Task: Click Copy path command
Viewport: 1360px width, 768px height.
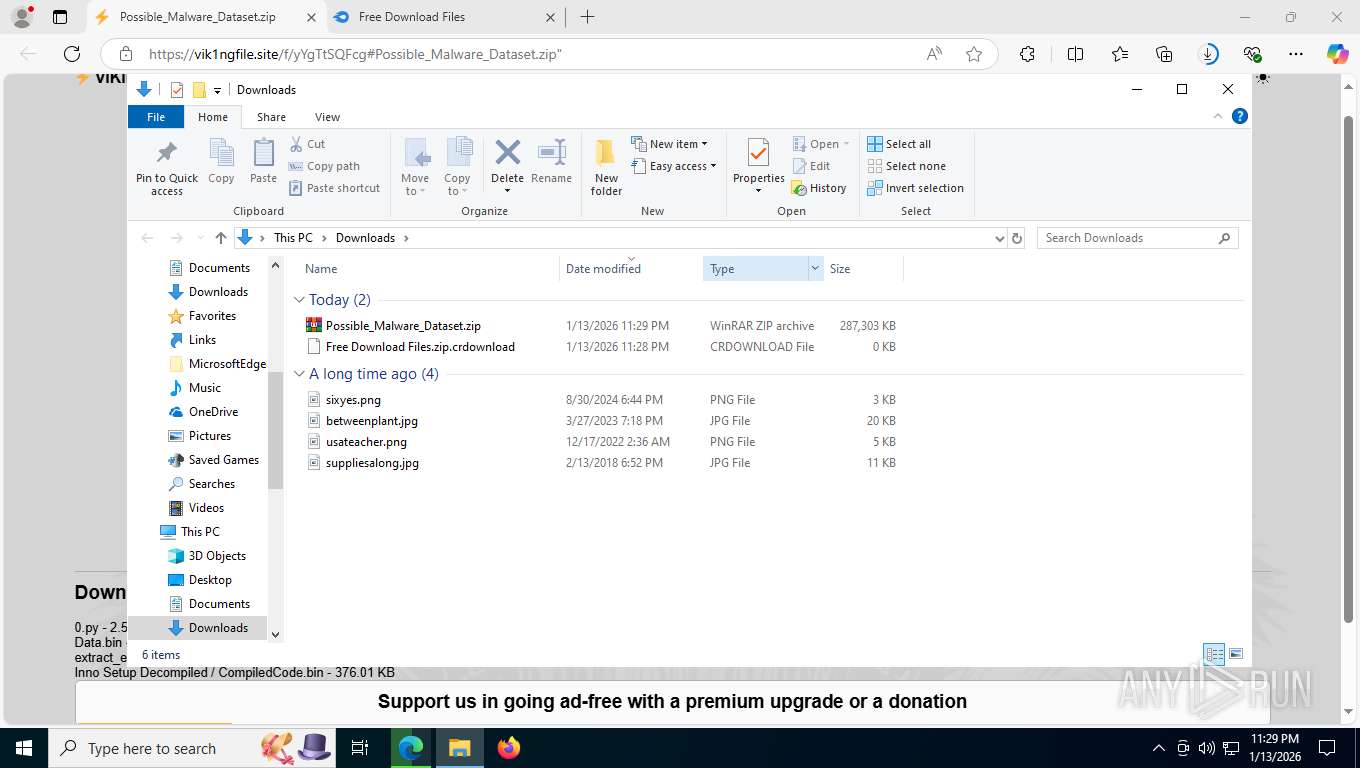Action: coord(324,166)
